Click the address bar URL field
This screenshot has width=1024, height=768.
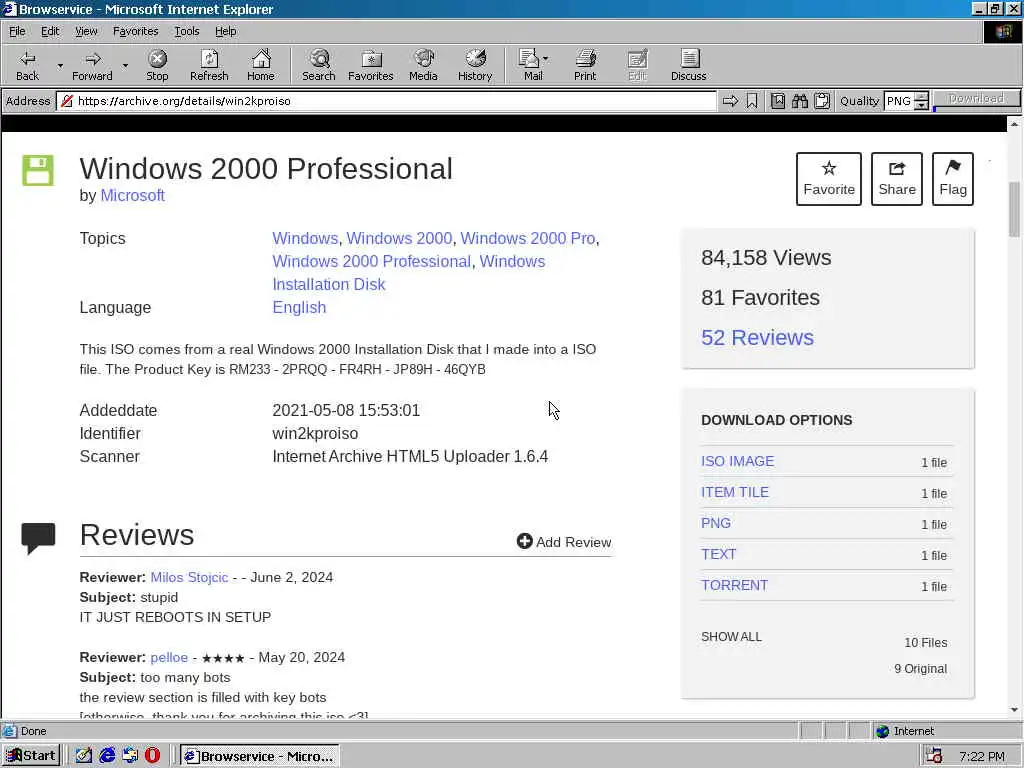click(387, 101)
